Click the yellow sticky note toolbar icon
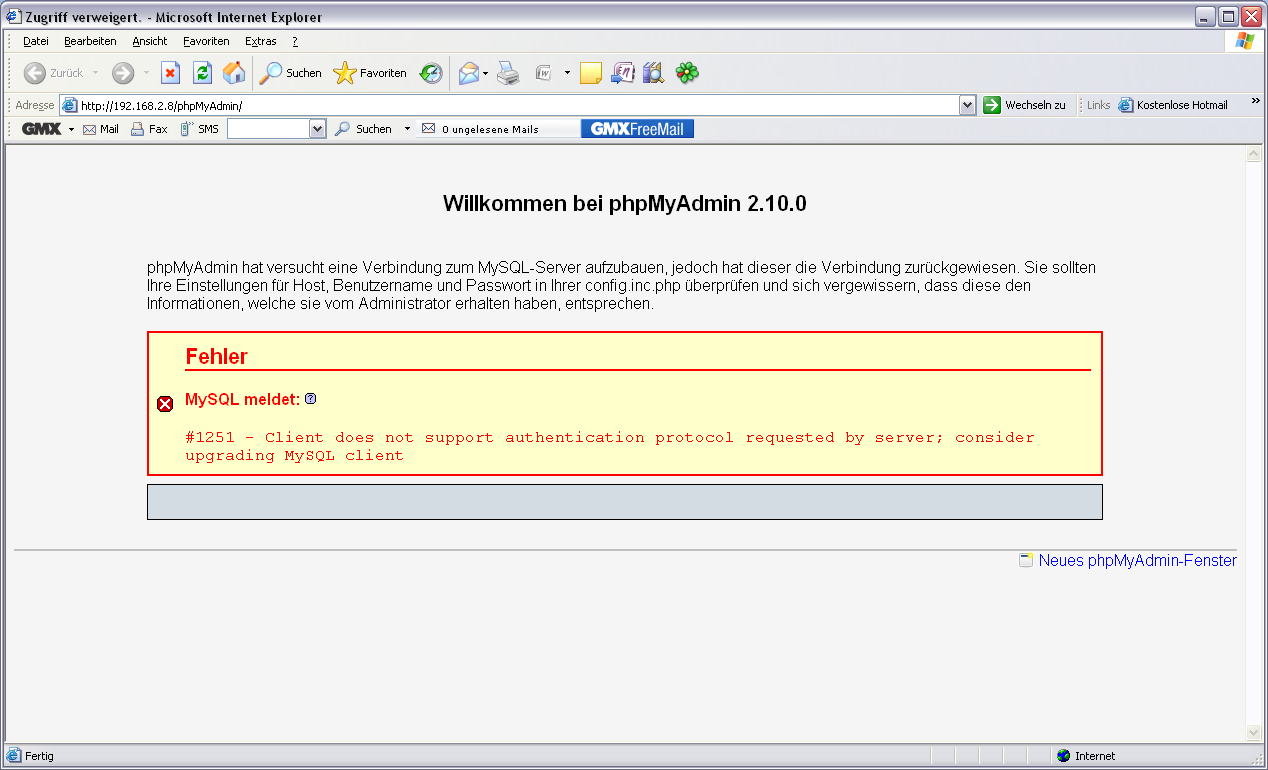The image size is (1268, 770). 591,73
